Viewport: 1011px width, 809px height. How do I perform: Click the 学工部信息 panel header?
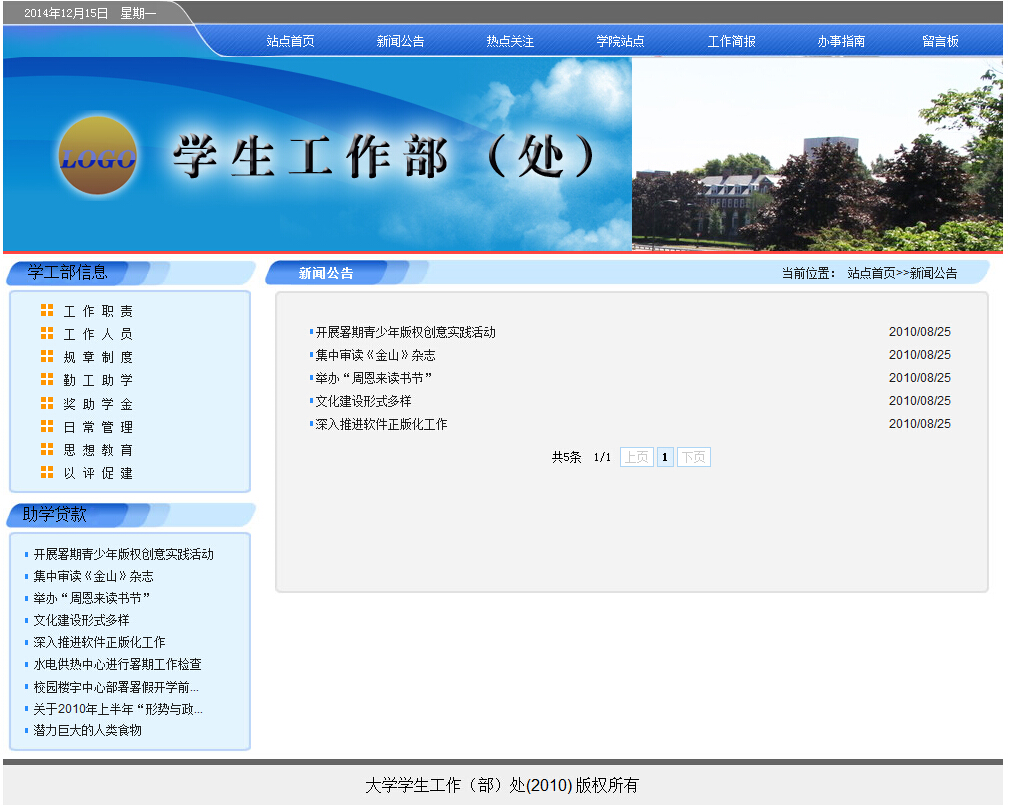click(67, 272)
